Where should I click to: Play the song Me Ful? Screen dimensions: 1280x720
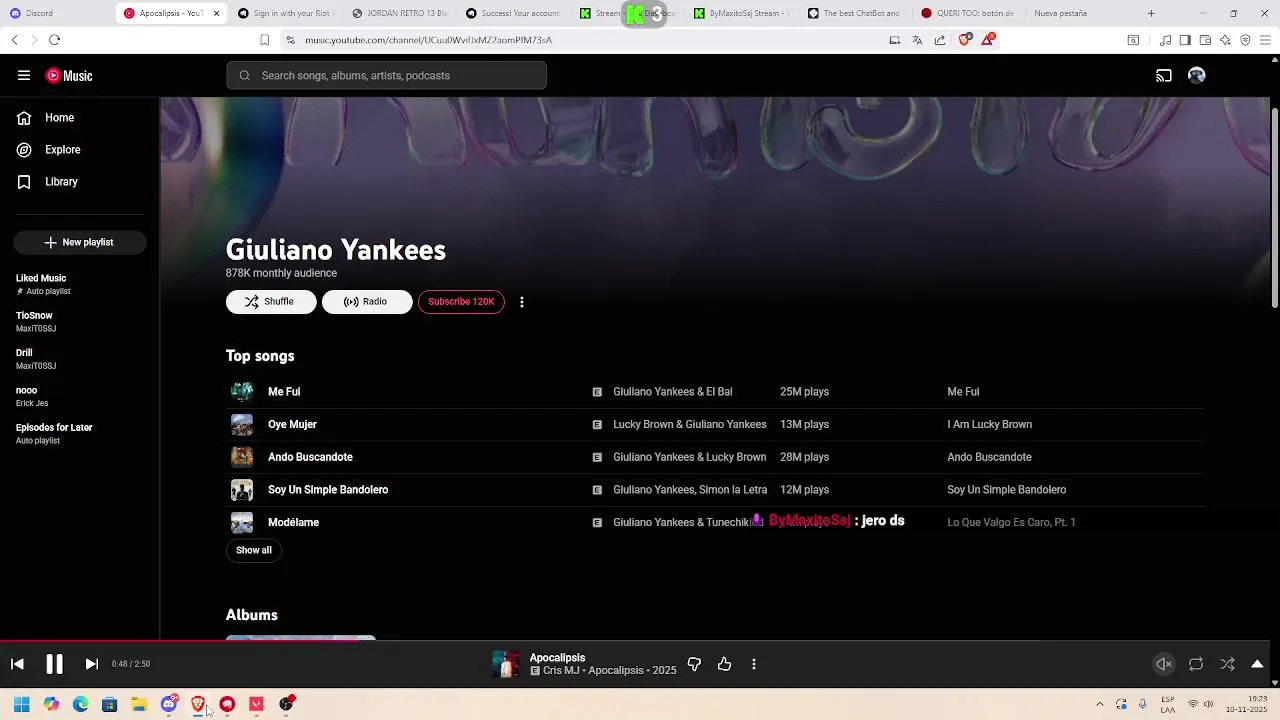(x=284, y=392)
